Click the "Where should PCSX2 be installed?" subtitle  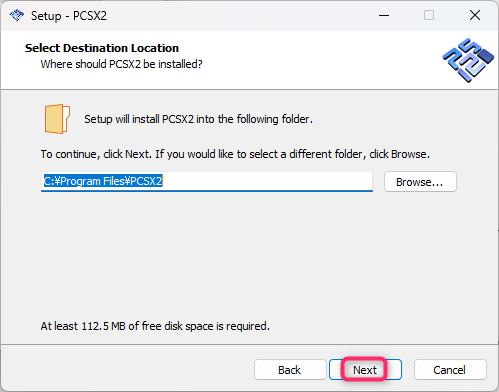[121, 64]
